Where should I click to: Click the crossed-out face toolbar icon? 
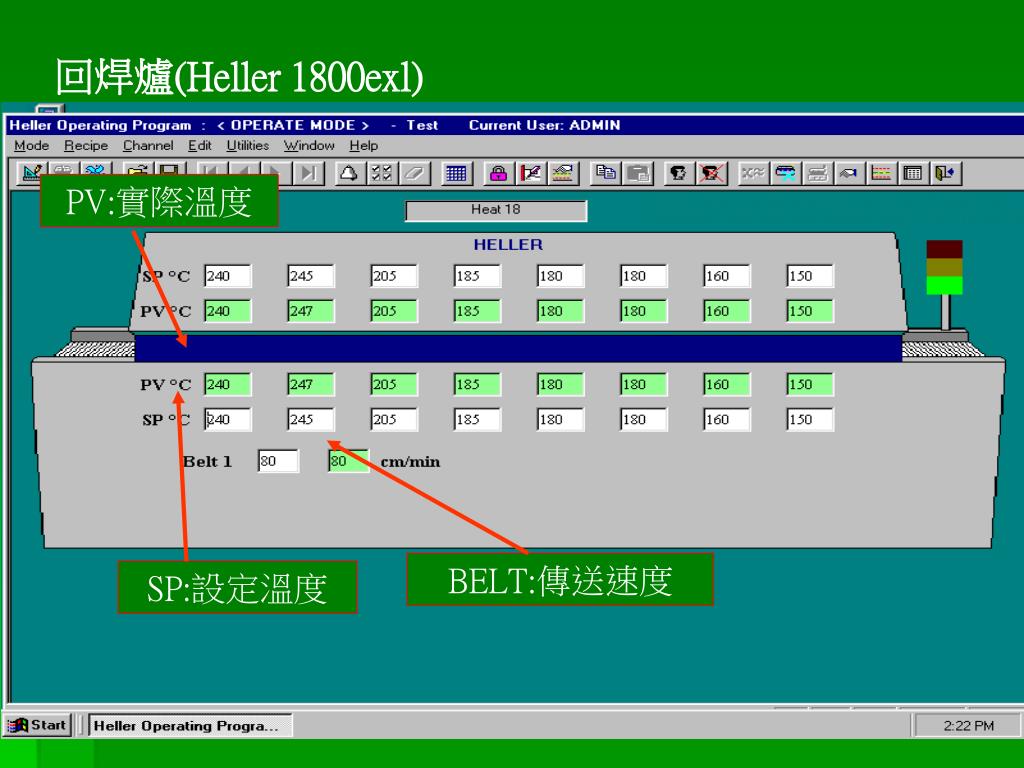(x=711, y=173)
